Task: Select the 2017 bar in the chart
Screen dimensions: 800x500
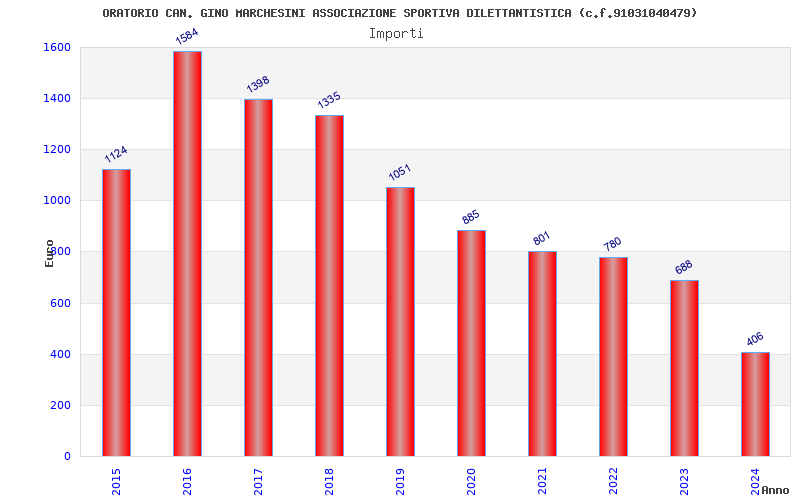Action: (258, 278)
